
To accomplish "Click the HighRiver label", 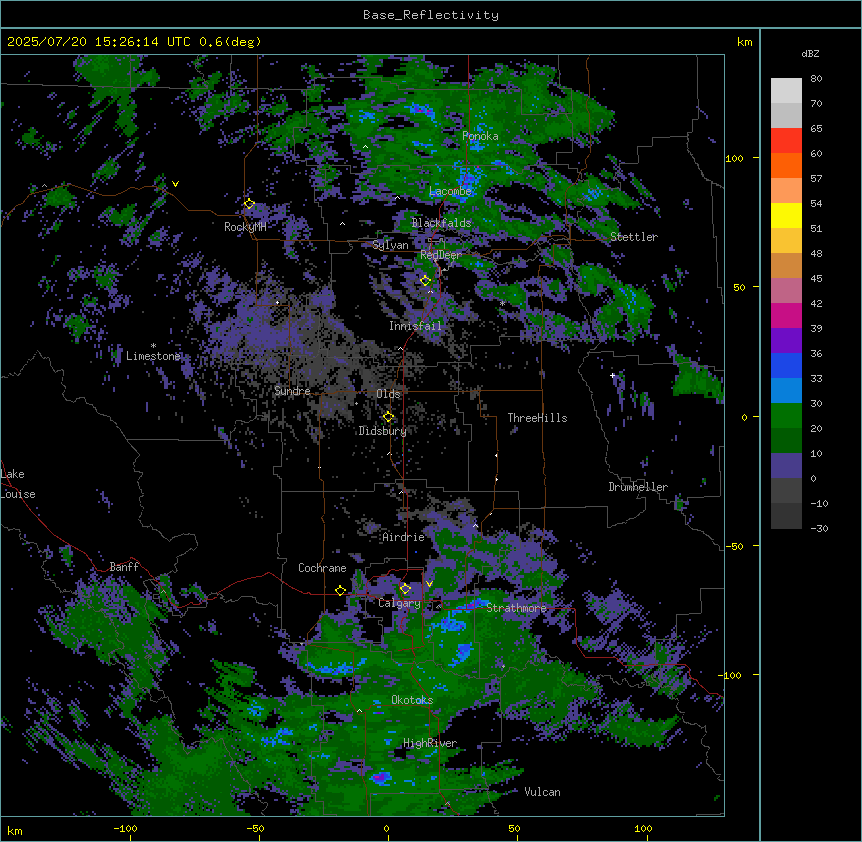I will [430, 743].
